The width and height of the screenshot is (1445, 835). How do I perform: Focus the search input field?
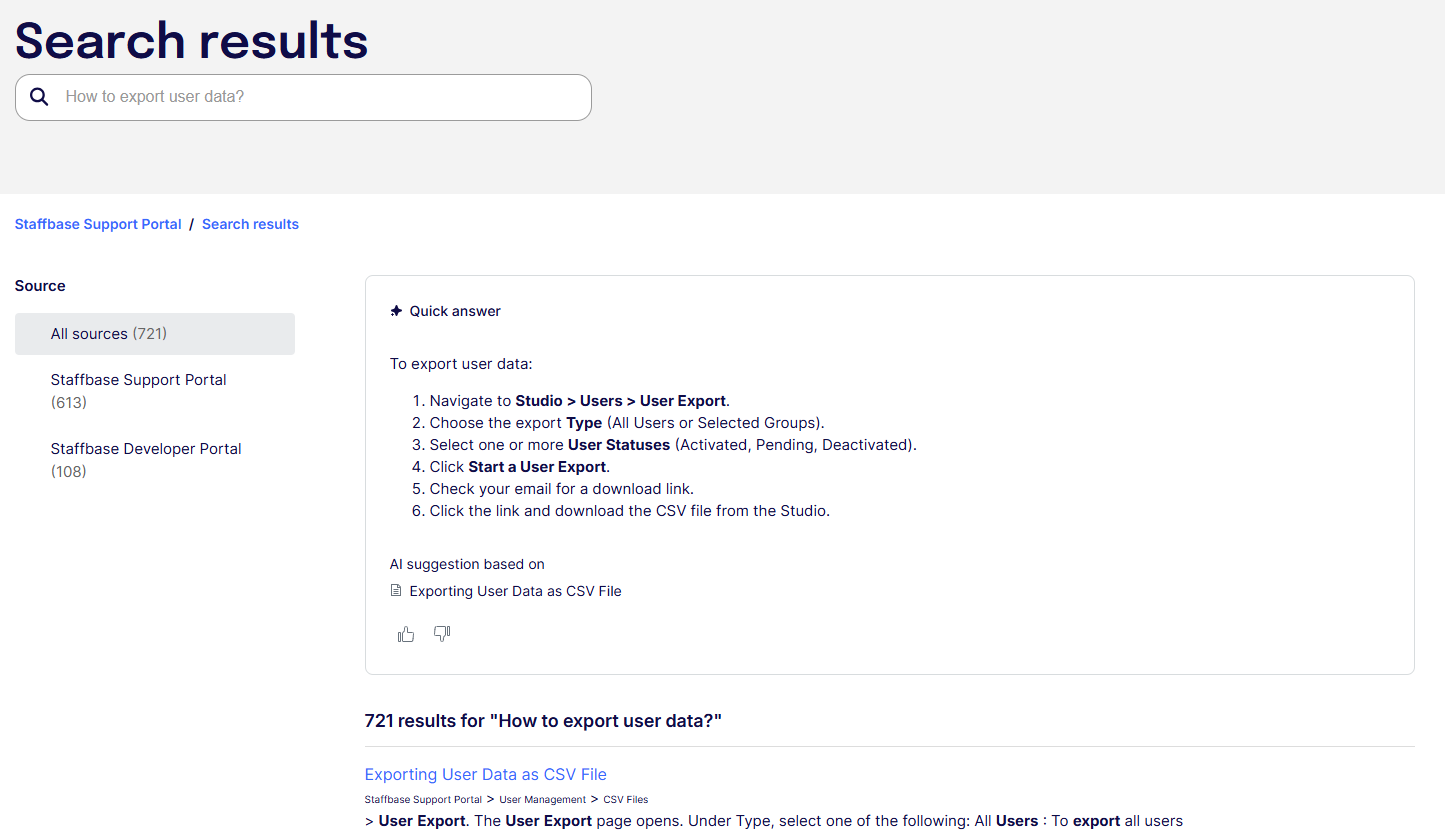[303, 97]
